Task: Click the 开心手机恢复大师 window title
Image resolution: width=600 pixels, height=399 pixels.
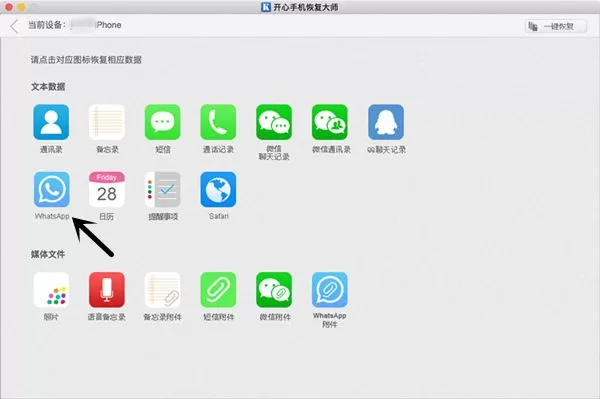Action: (x=300, y=7)
